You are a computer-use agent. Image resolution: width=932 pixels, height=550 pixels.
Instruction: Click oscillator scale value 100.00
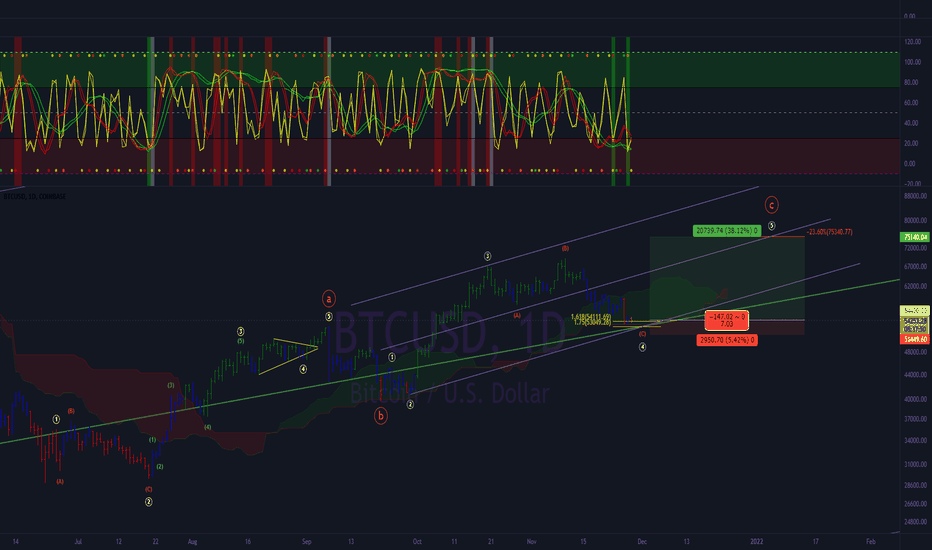912,62
